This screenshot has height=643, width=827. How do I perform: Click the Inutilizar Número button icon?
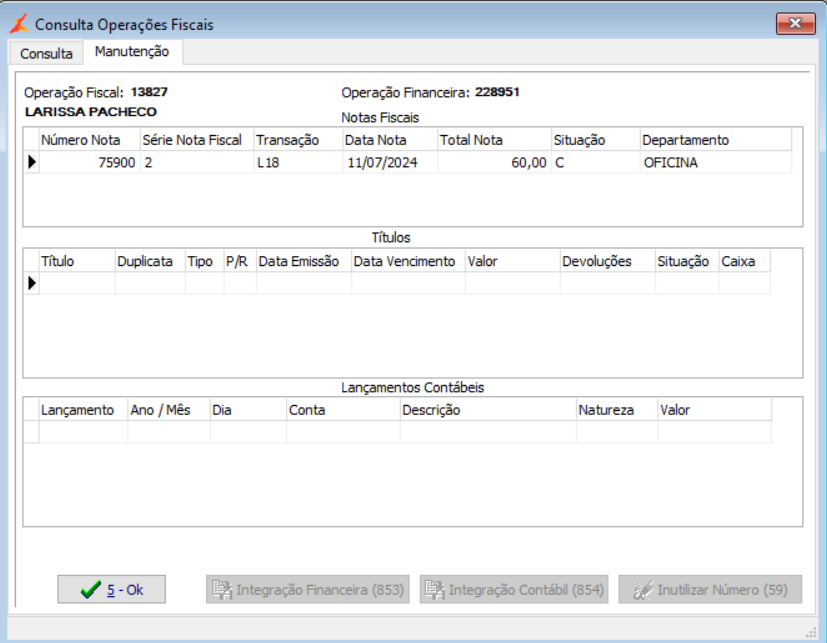point(643,590)
